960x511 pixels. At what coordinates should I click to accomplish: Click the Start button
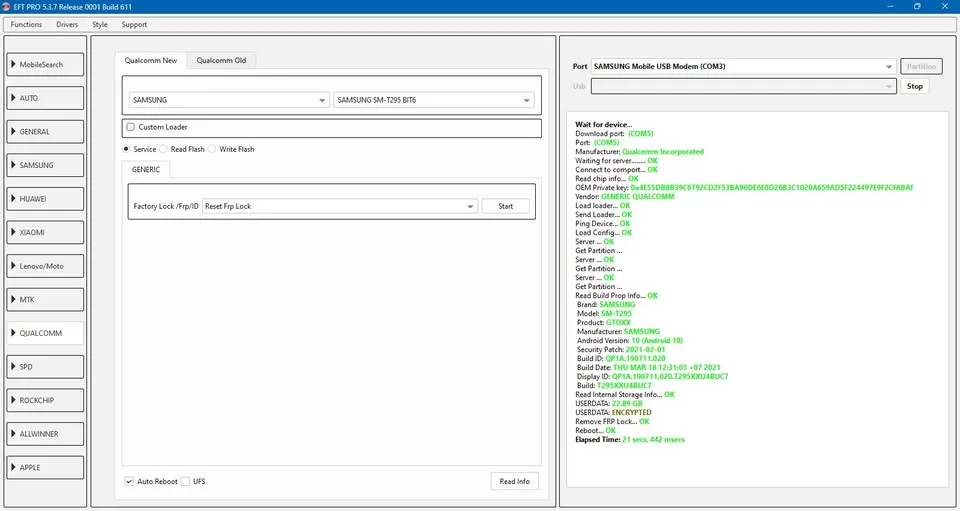(x=505, y=206)
